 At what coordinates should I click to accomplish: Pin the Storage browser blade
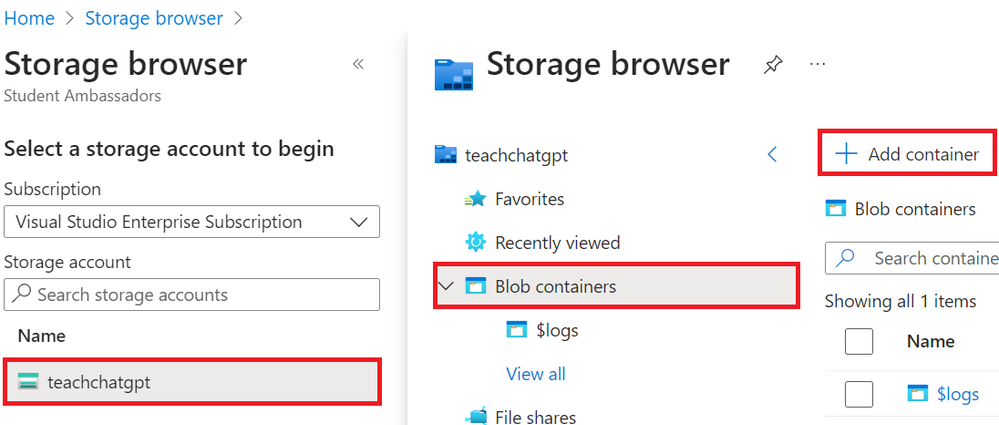[772, 66]
